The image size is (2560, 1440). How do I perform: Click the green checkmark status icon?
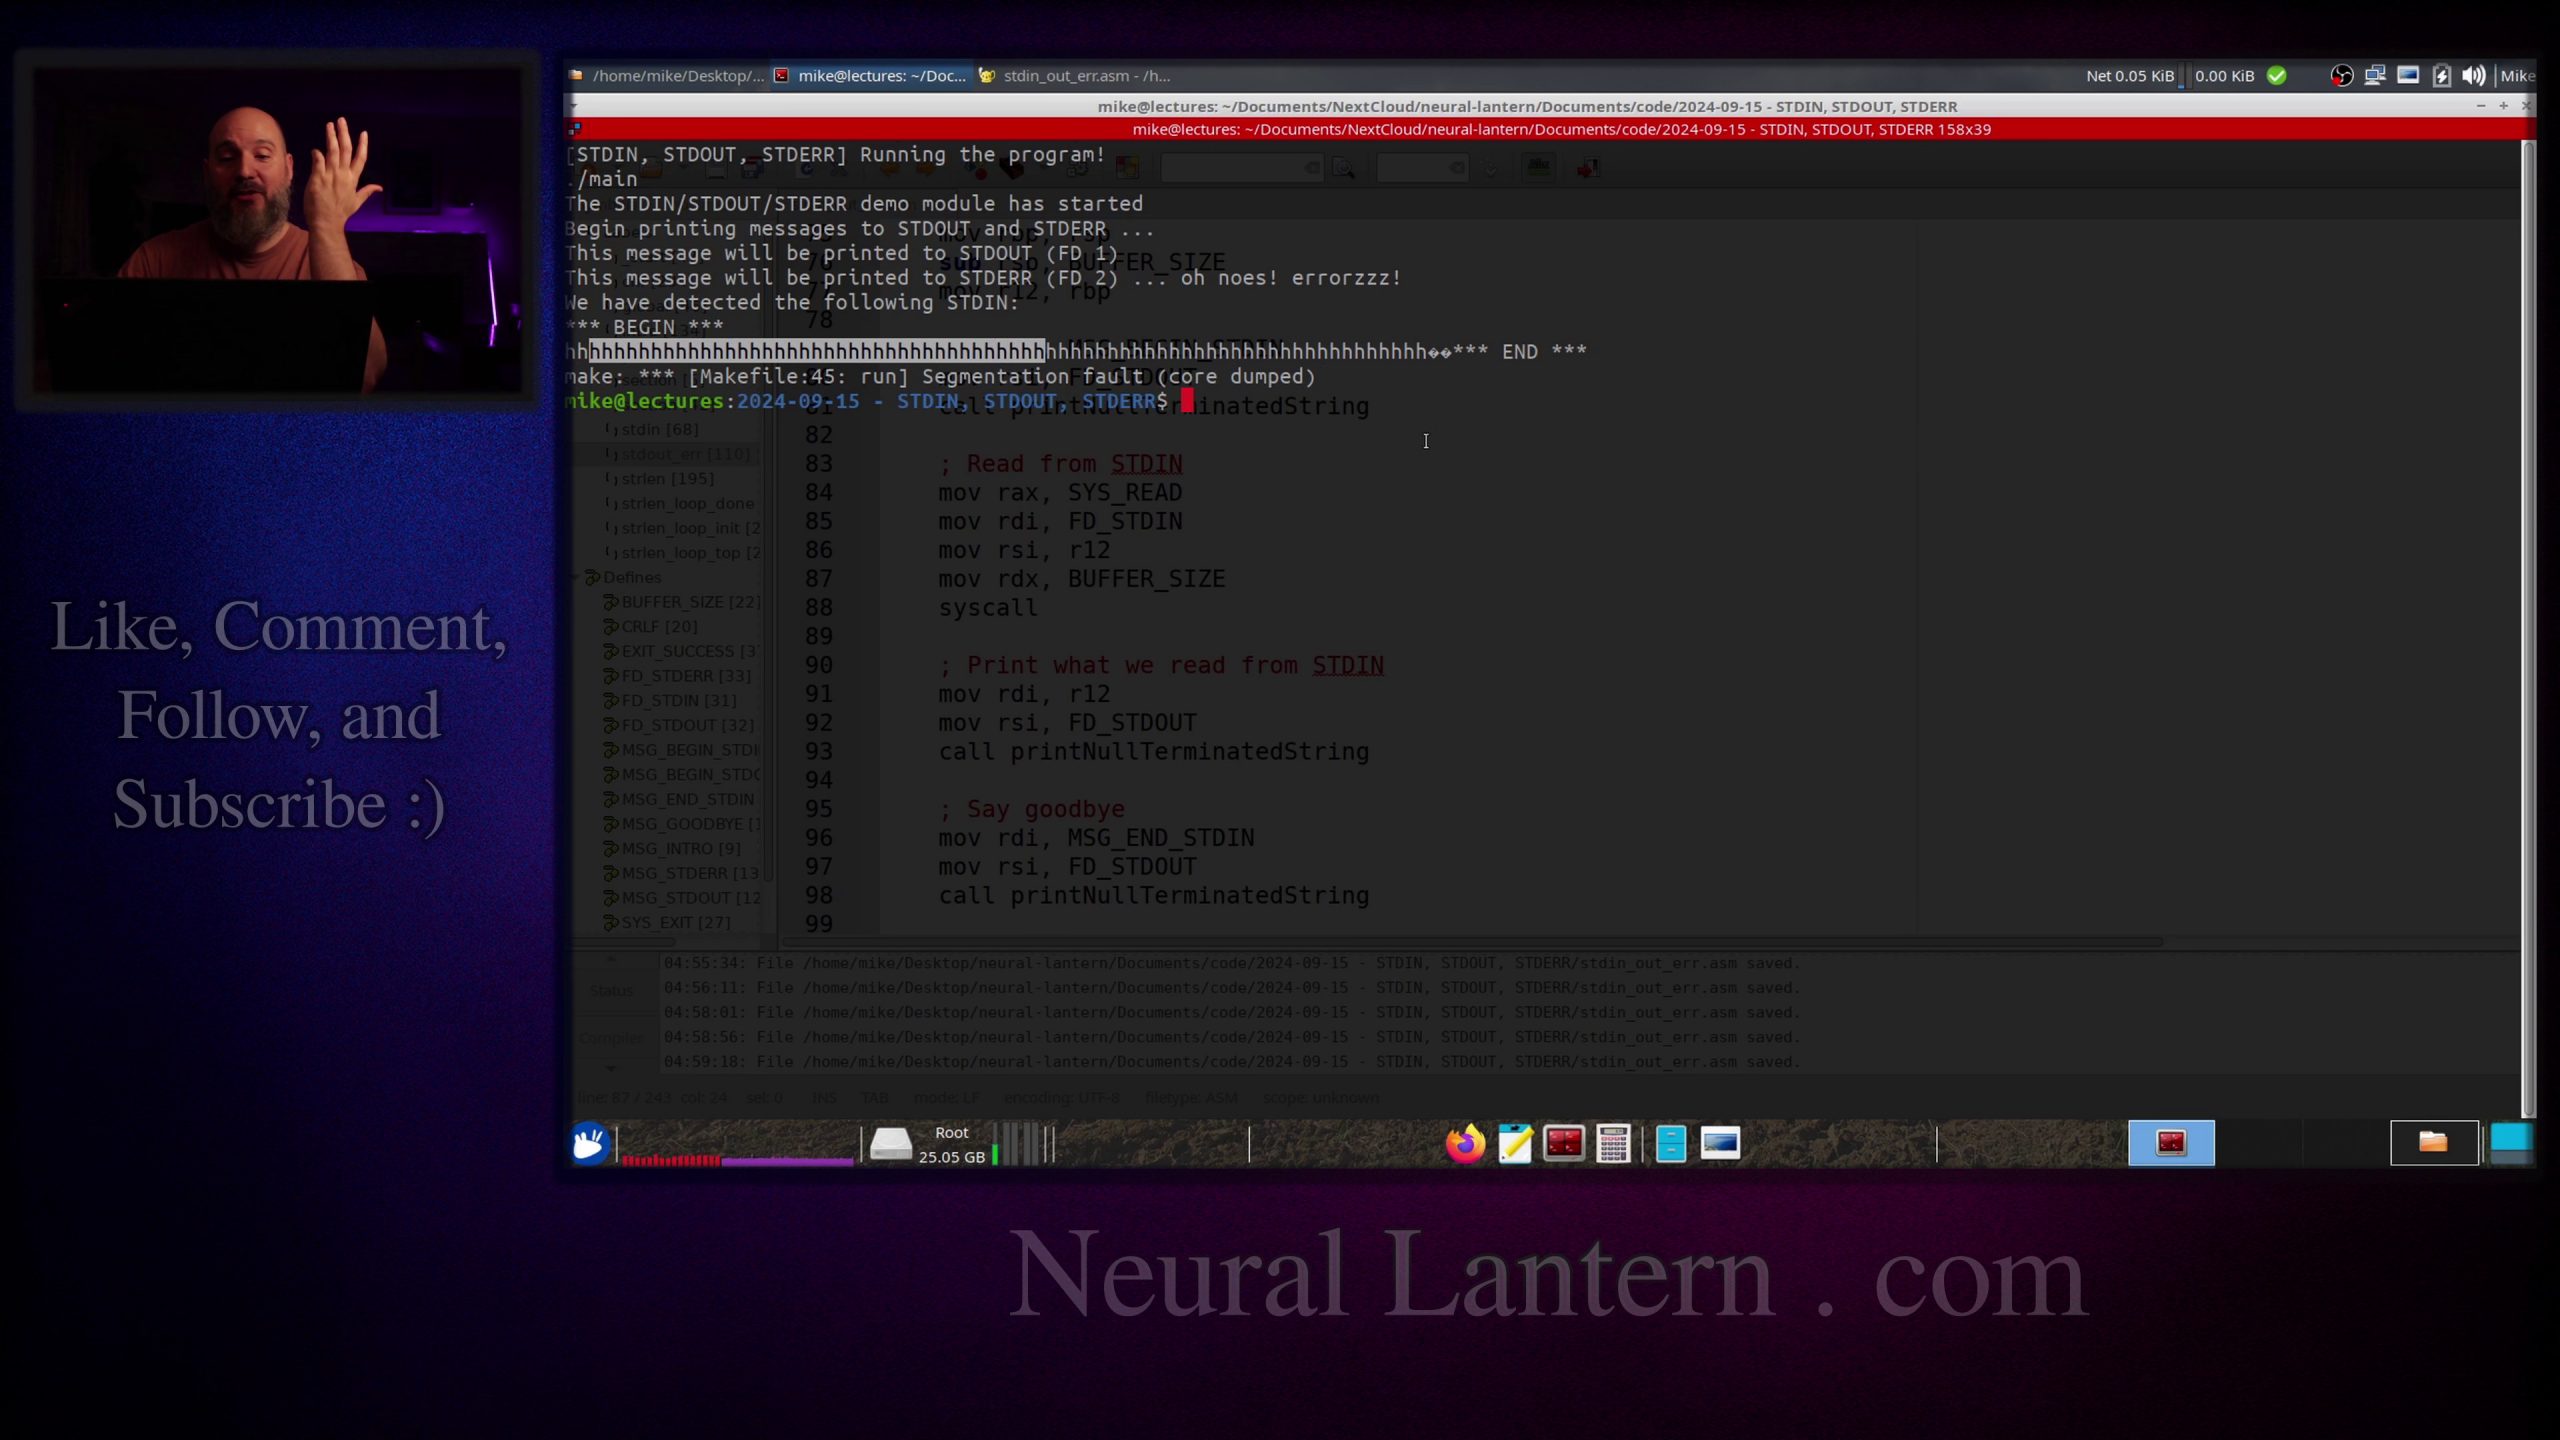pos(2277,76)
